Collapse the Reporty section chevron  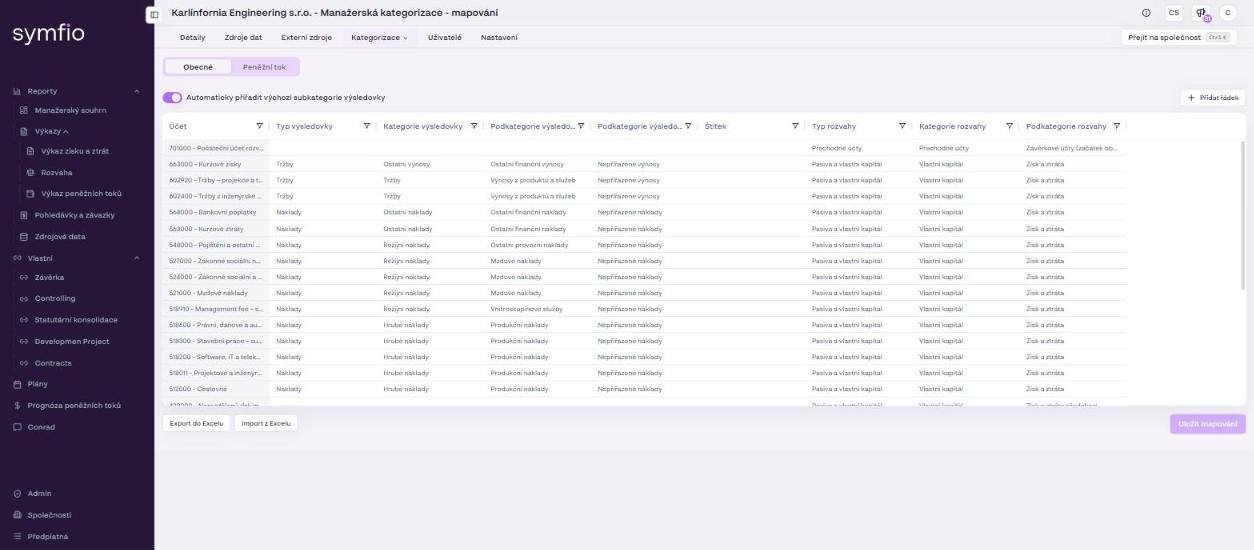[137, 91]
